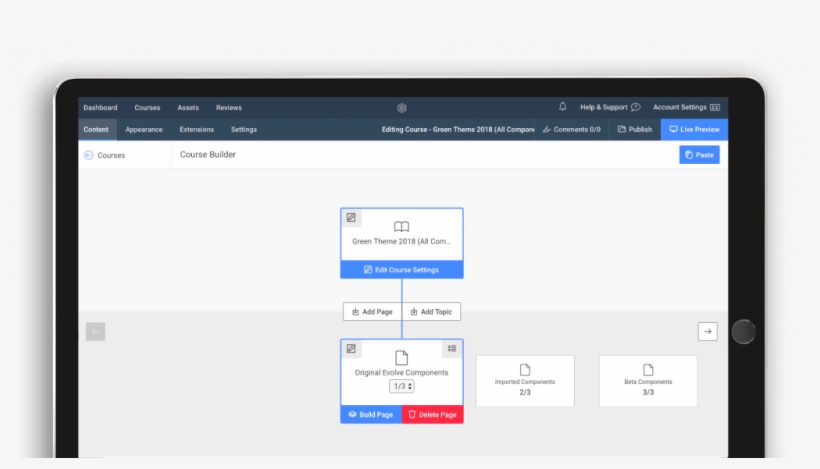This screenshot has width=820, height=469.
Task: Open Help & Support
Action: (x=610, y=107)
